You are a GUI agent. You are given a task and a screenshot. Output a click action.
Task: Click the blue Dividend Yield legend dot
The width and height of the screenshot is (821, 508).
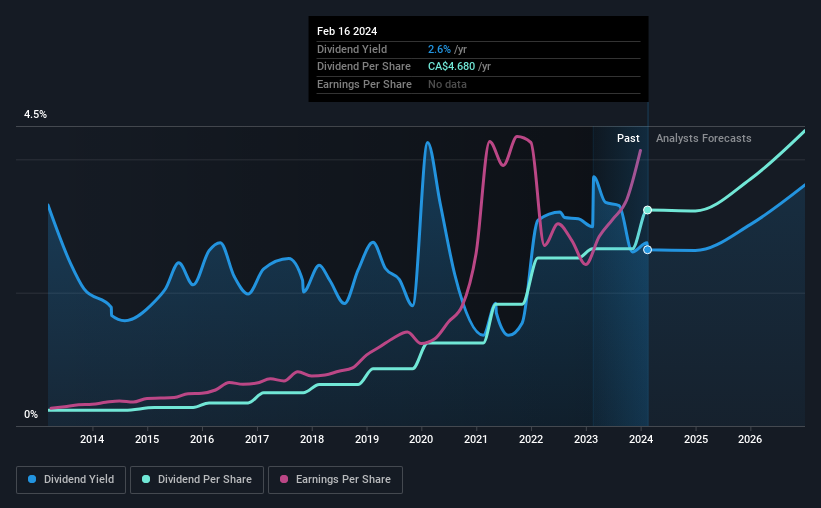tap(32, 479)
